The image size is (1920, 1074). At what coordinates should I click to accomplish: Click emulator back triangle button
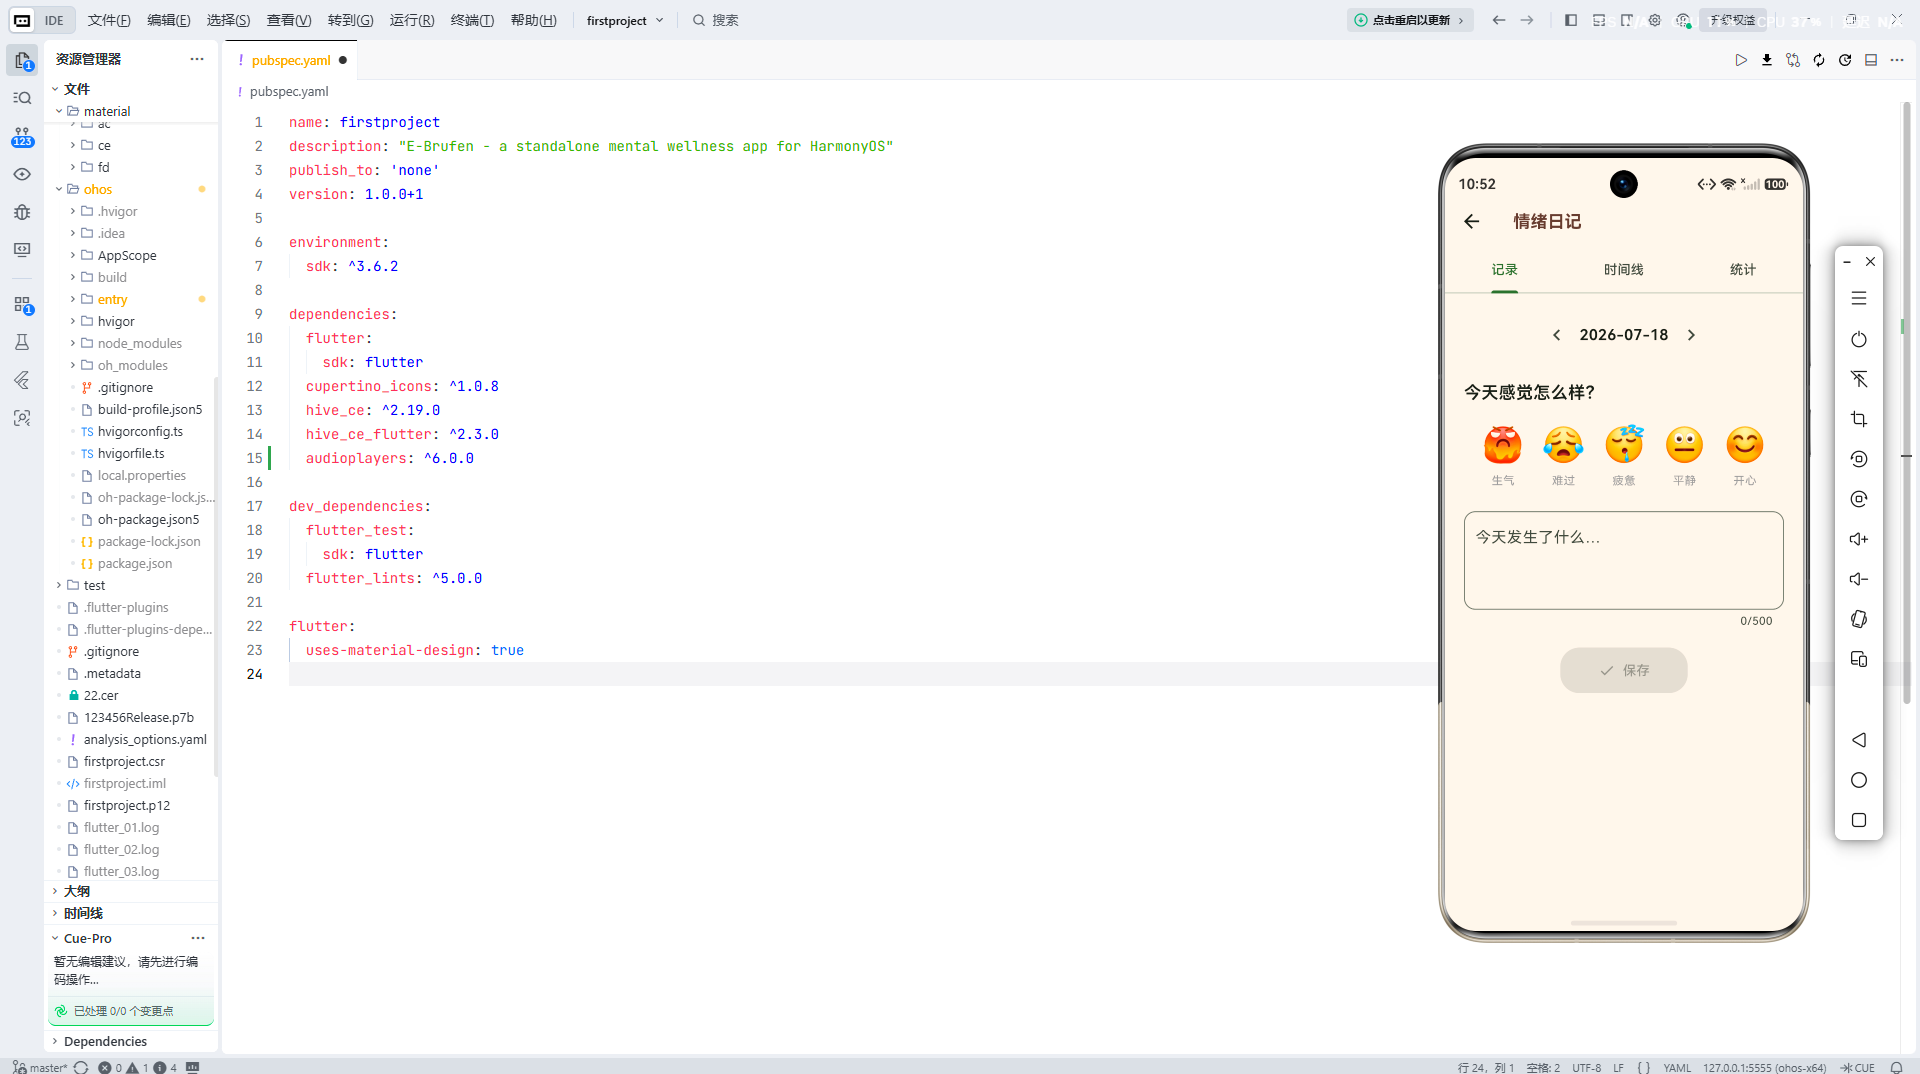(x=1859, y=740)
